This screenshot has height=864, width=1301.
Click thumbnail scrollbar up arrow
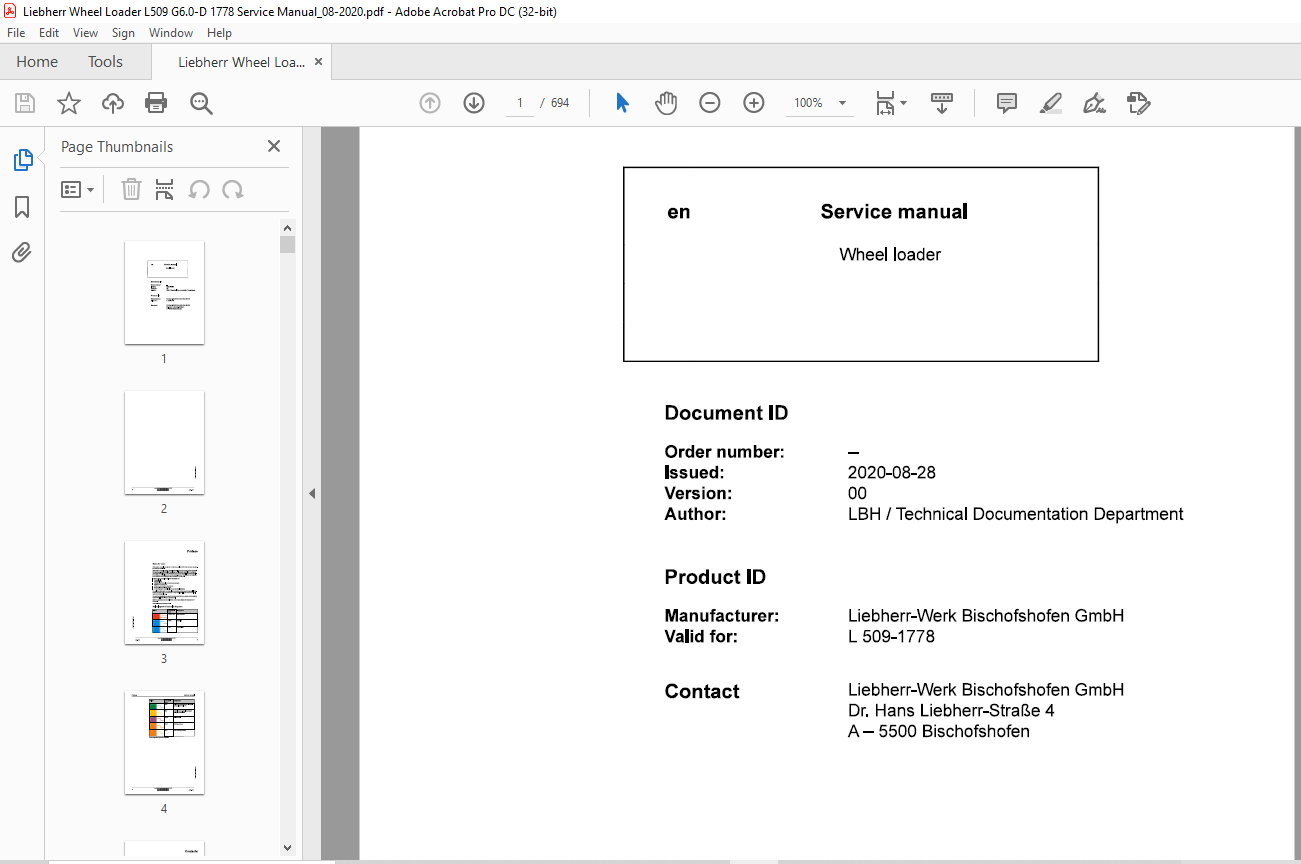point(288,227)
